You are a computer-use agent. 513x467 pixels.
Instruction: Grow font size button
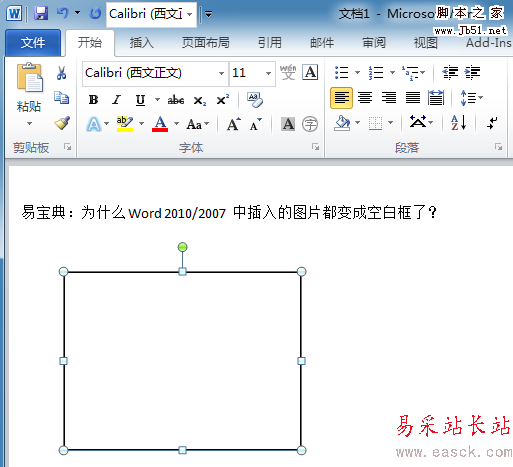click(234, 124)
